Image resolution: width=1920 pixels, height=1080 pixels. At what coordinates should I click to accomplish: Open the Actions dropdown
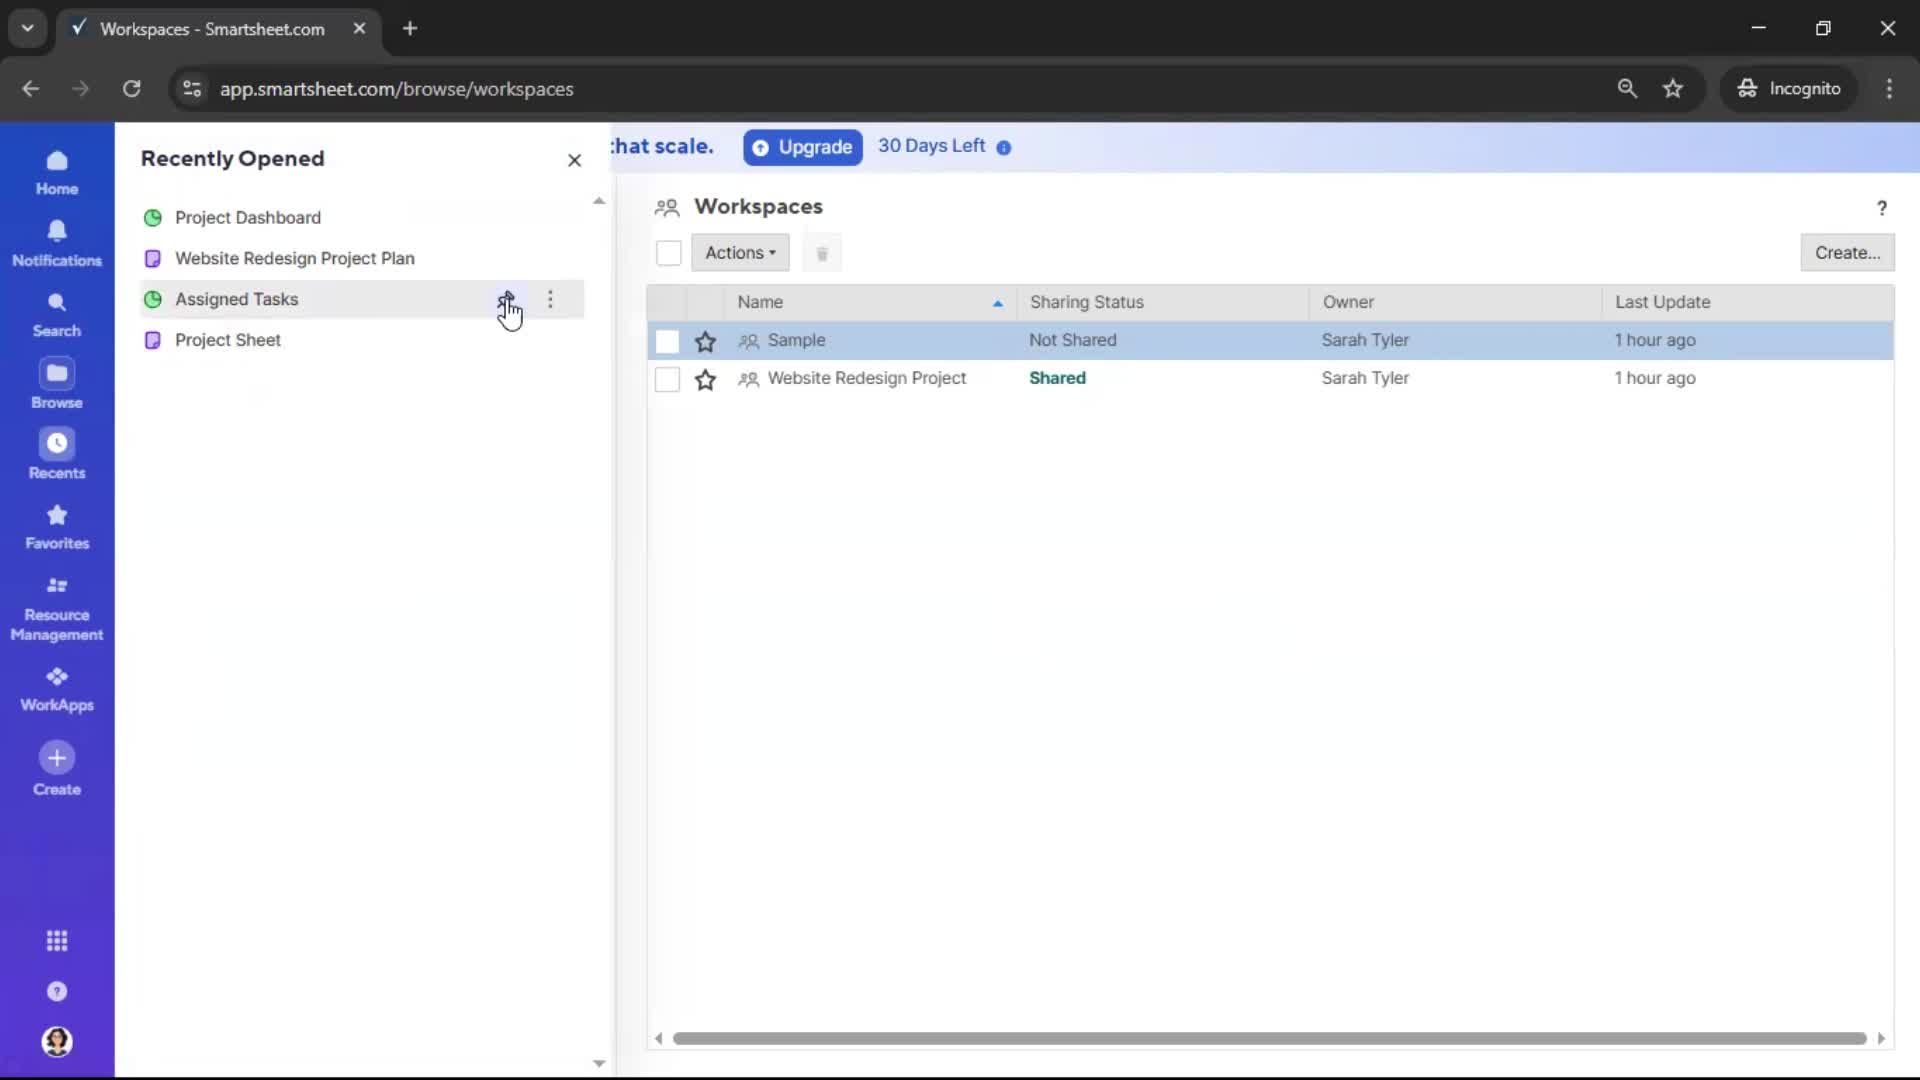point(741,253)
